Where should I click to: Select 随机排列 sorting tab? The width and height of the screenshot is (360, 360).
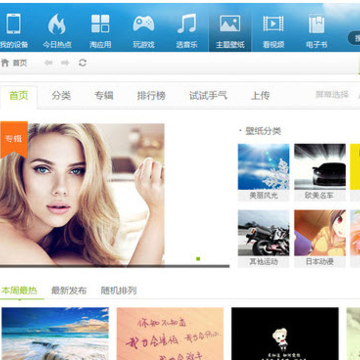[x=119, y=291]
